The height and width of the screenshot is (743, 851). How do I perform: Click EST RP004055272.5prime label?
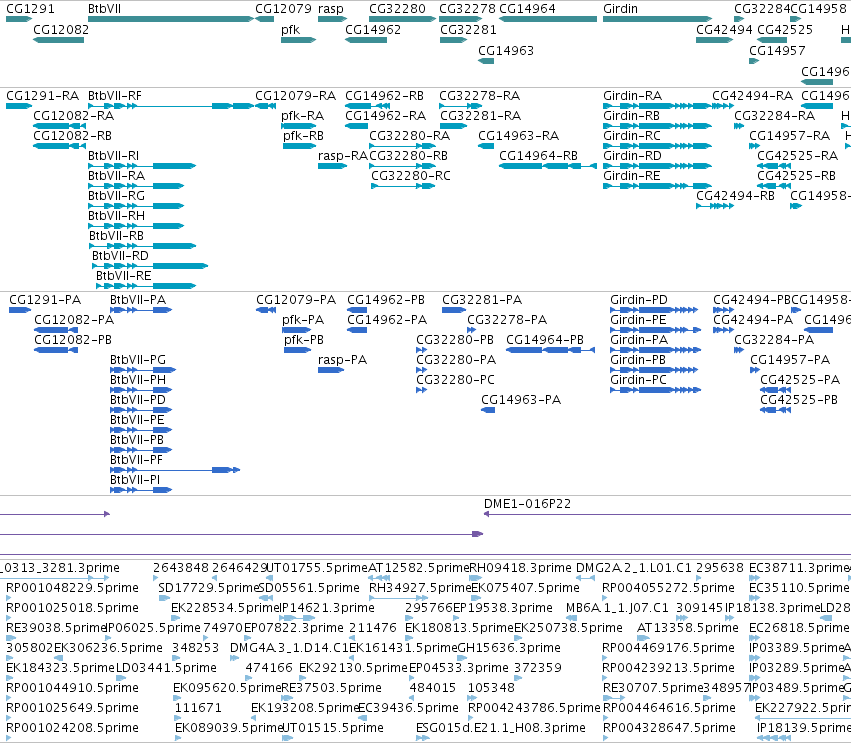pos(669,587)
